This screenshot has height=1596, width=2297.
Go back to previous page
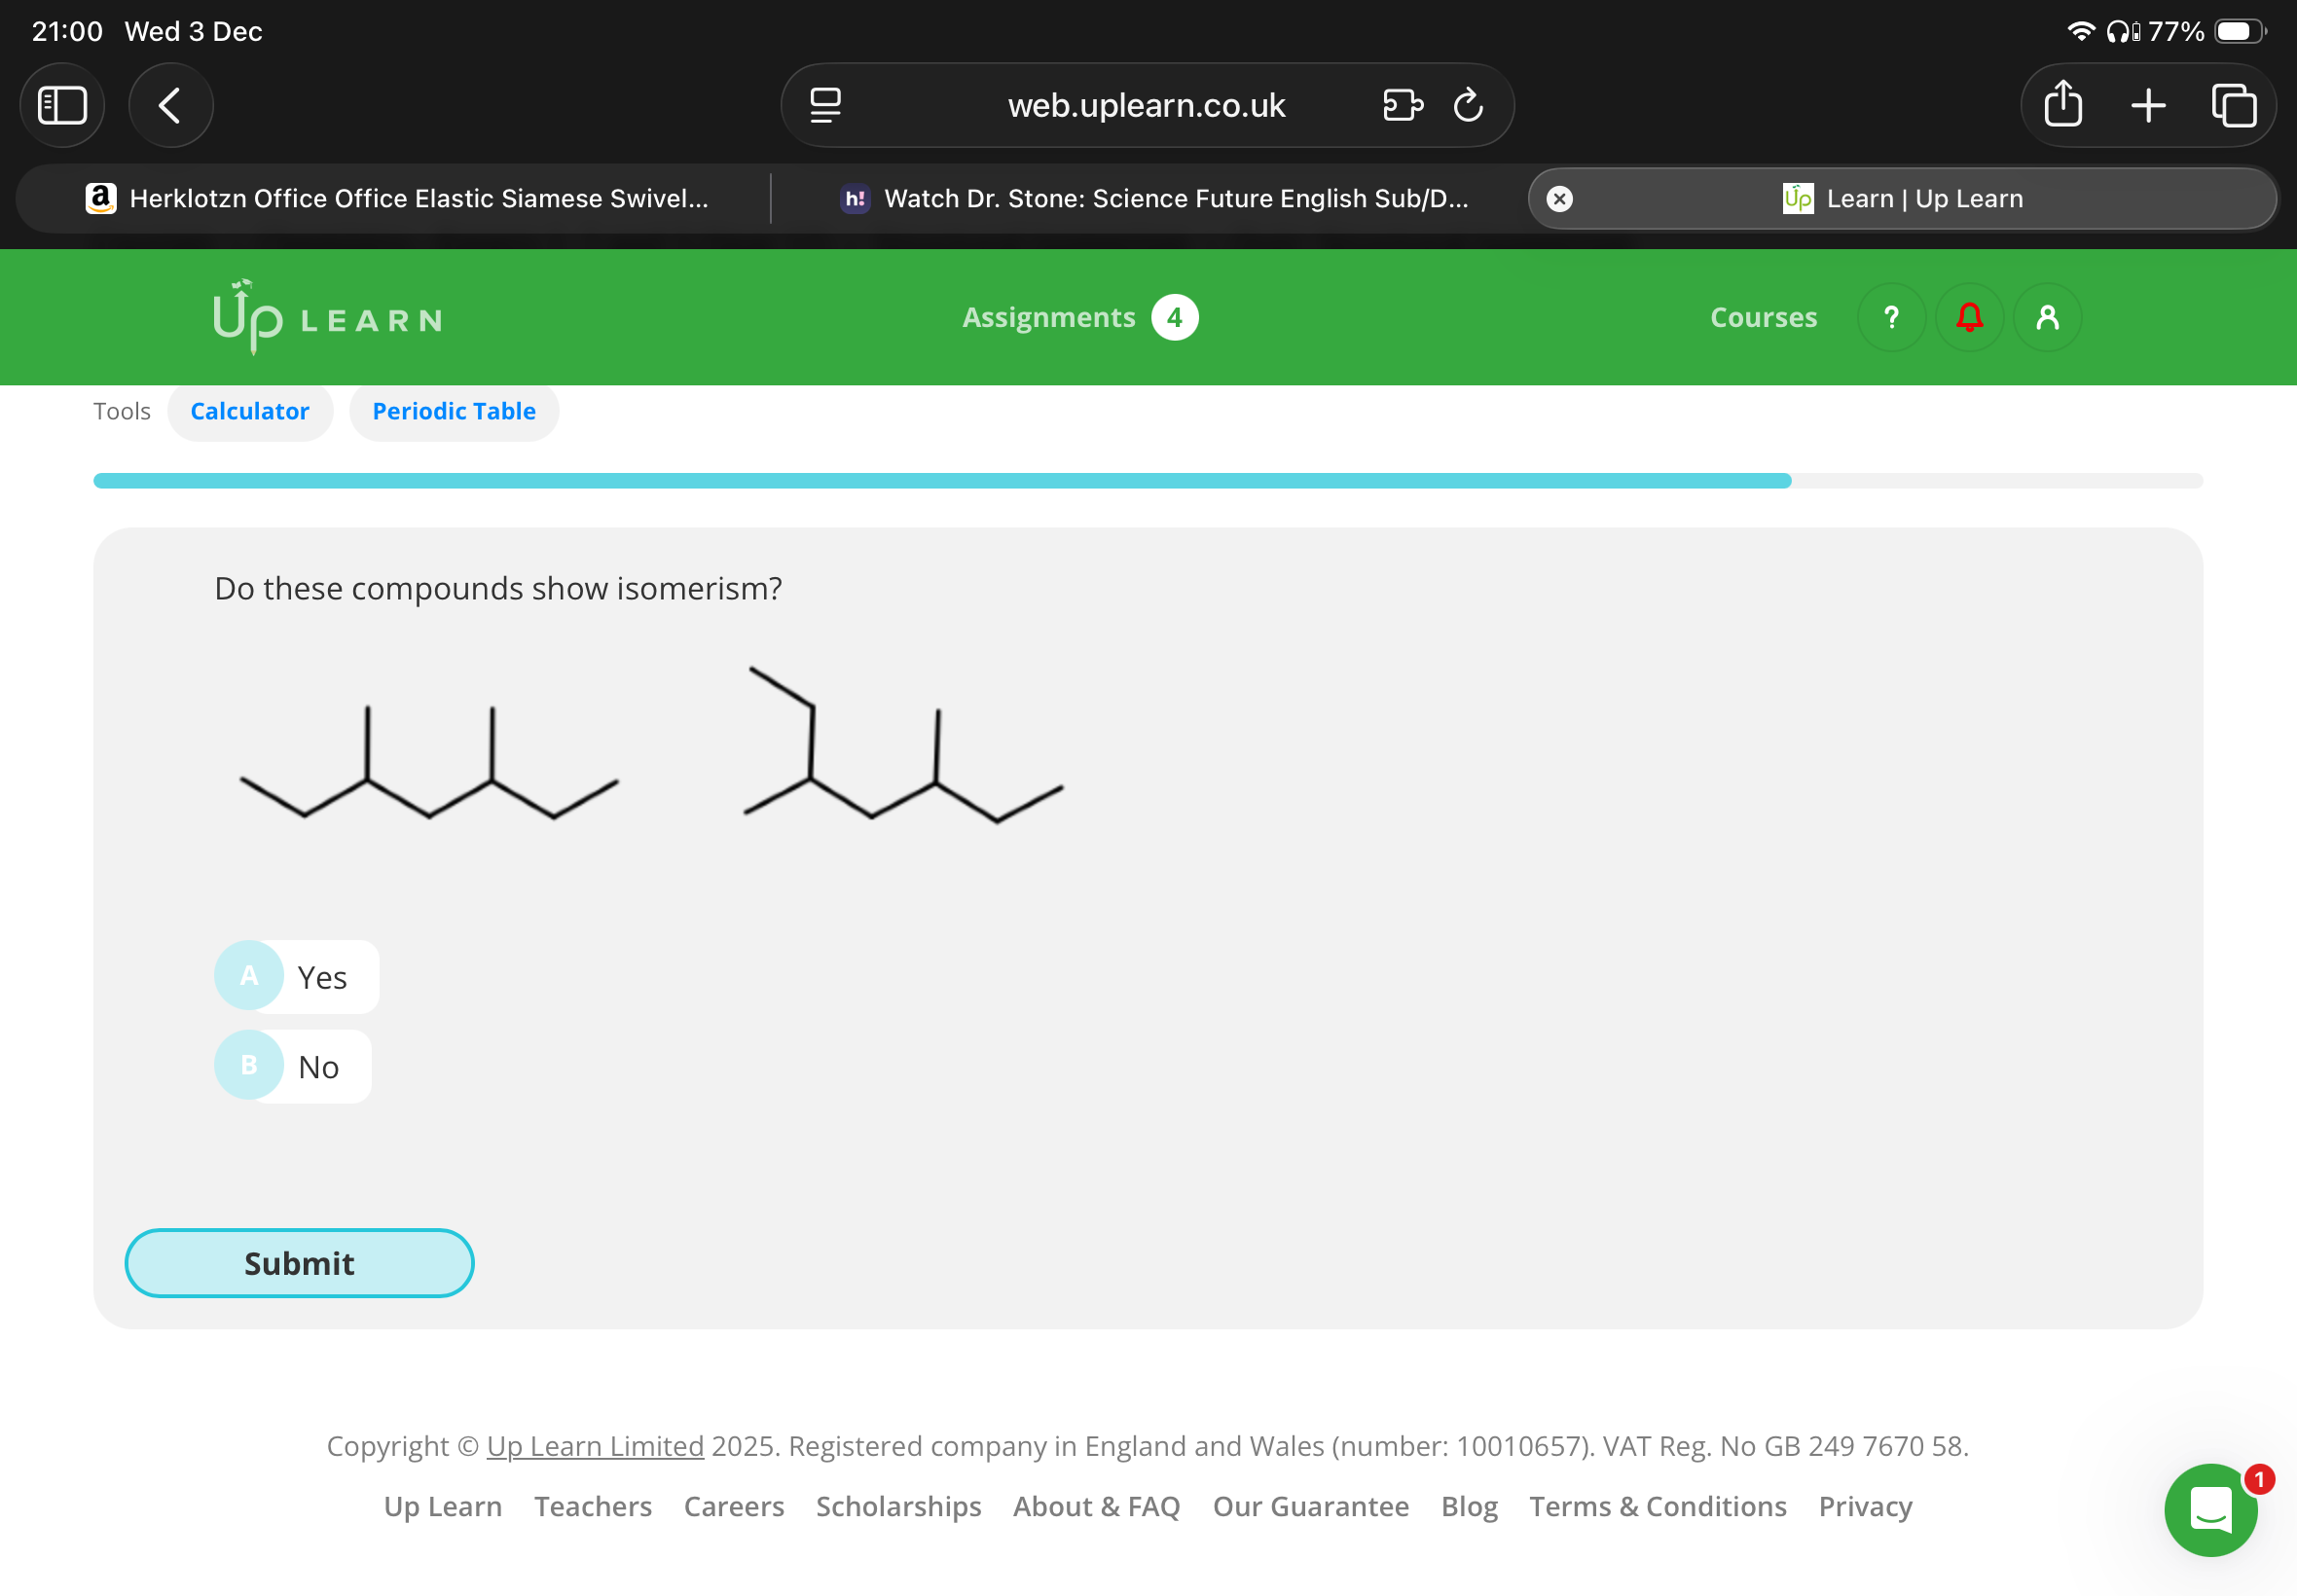click(170, 105)
